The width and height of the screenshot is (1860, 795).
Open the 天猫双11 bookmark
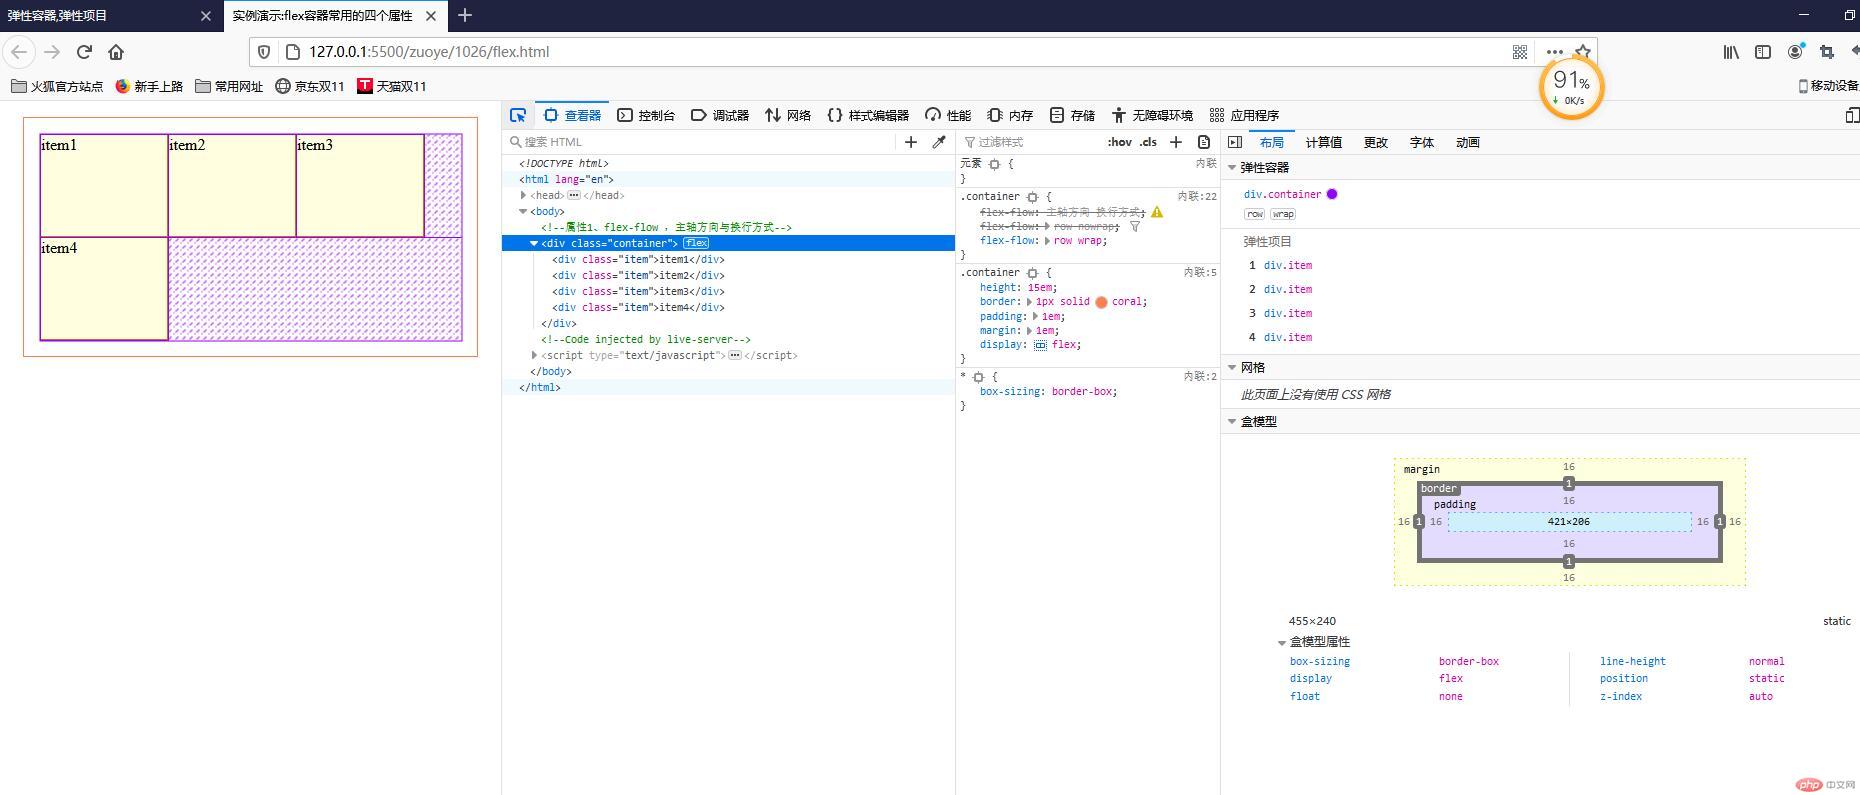point(392,86)
